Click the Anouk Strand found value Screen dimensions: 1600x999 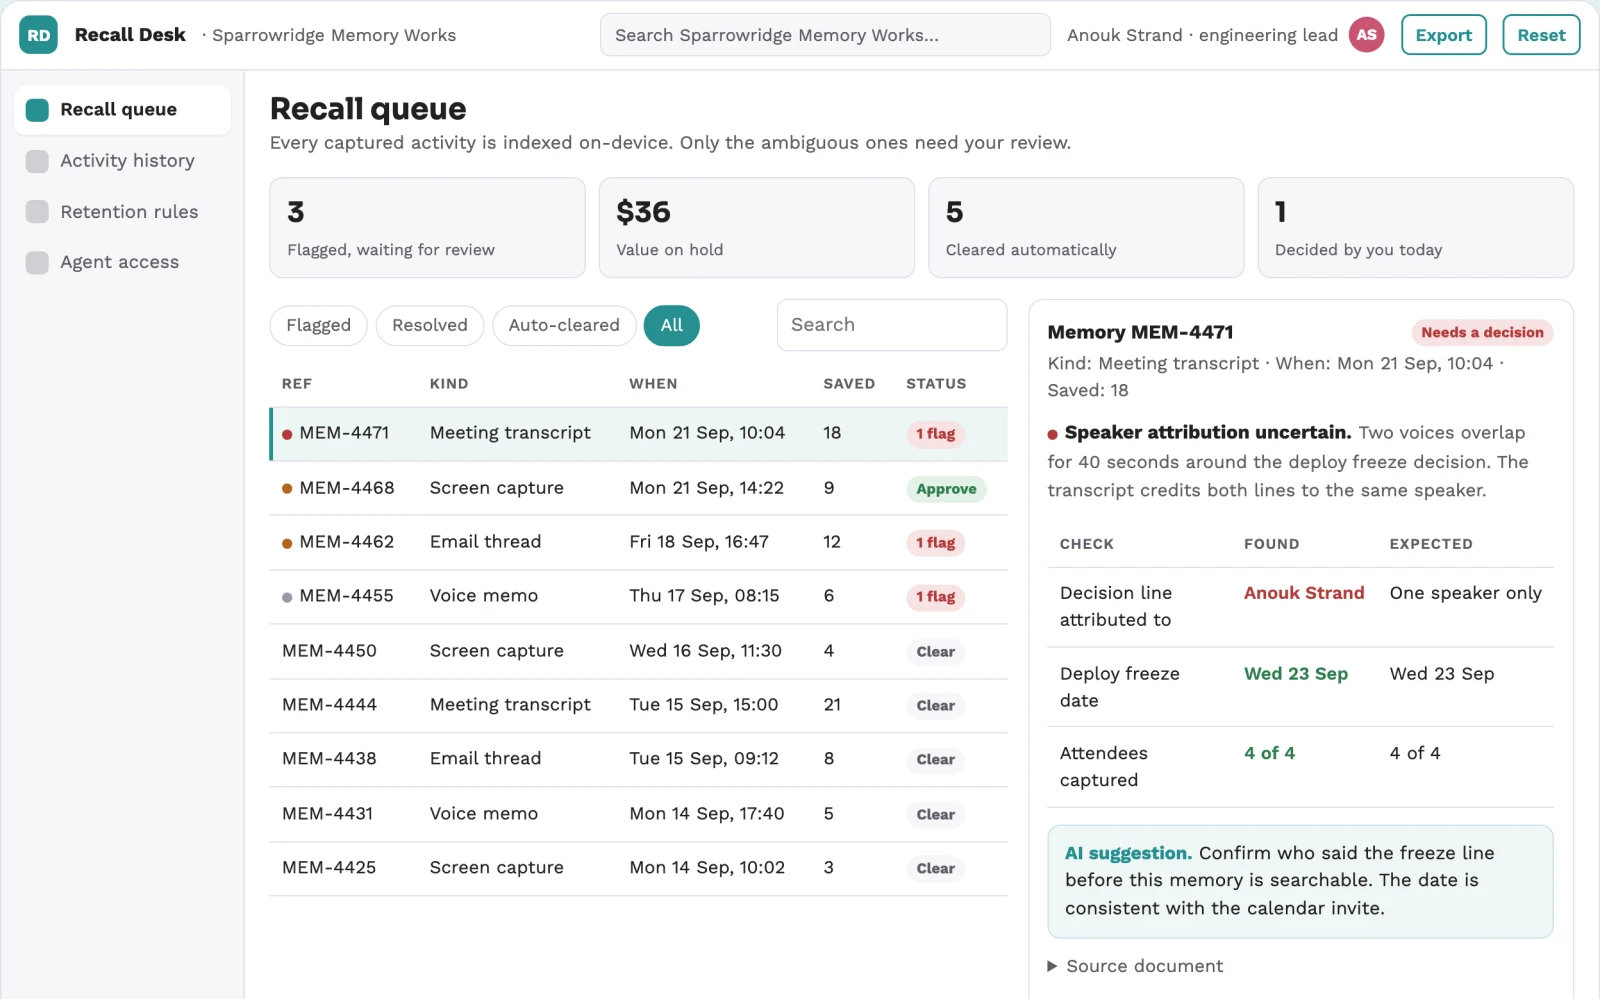1304,593
